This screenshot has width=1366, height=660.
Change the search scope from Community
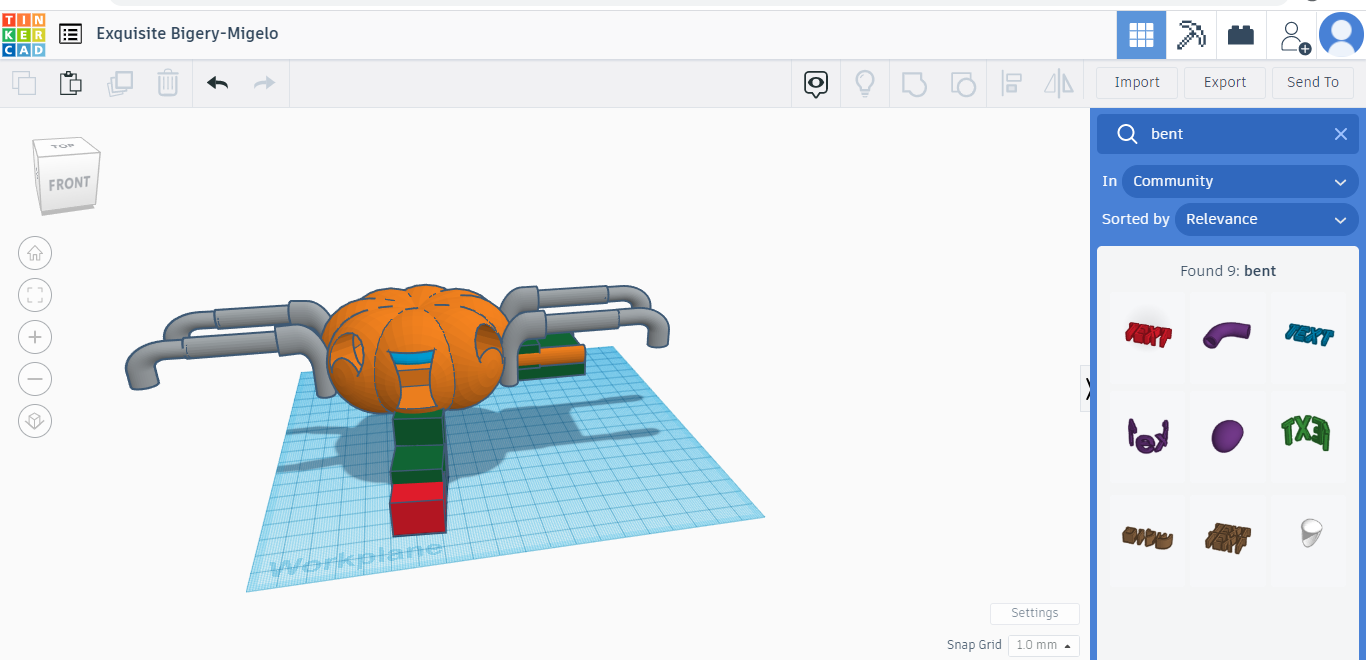[1240, 181]
